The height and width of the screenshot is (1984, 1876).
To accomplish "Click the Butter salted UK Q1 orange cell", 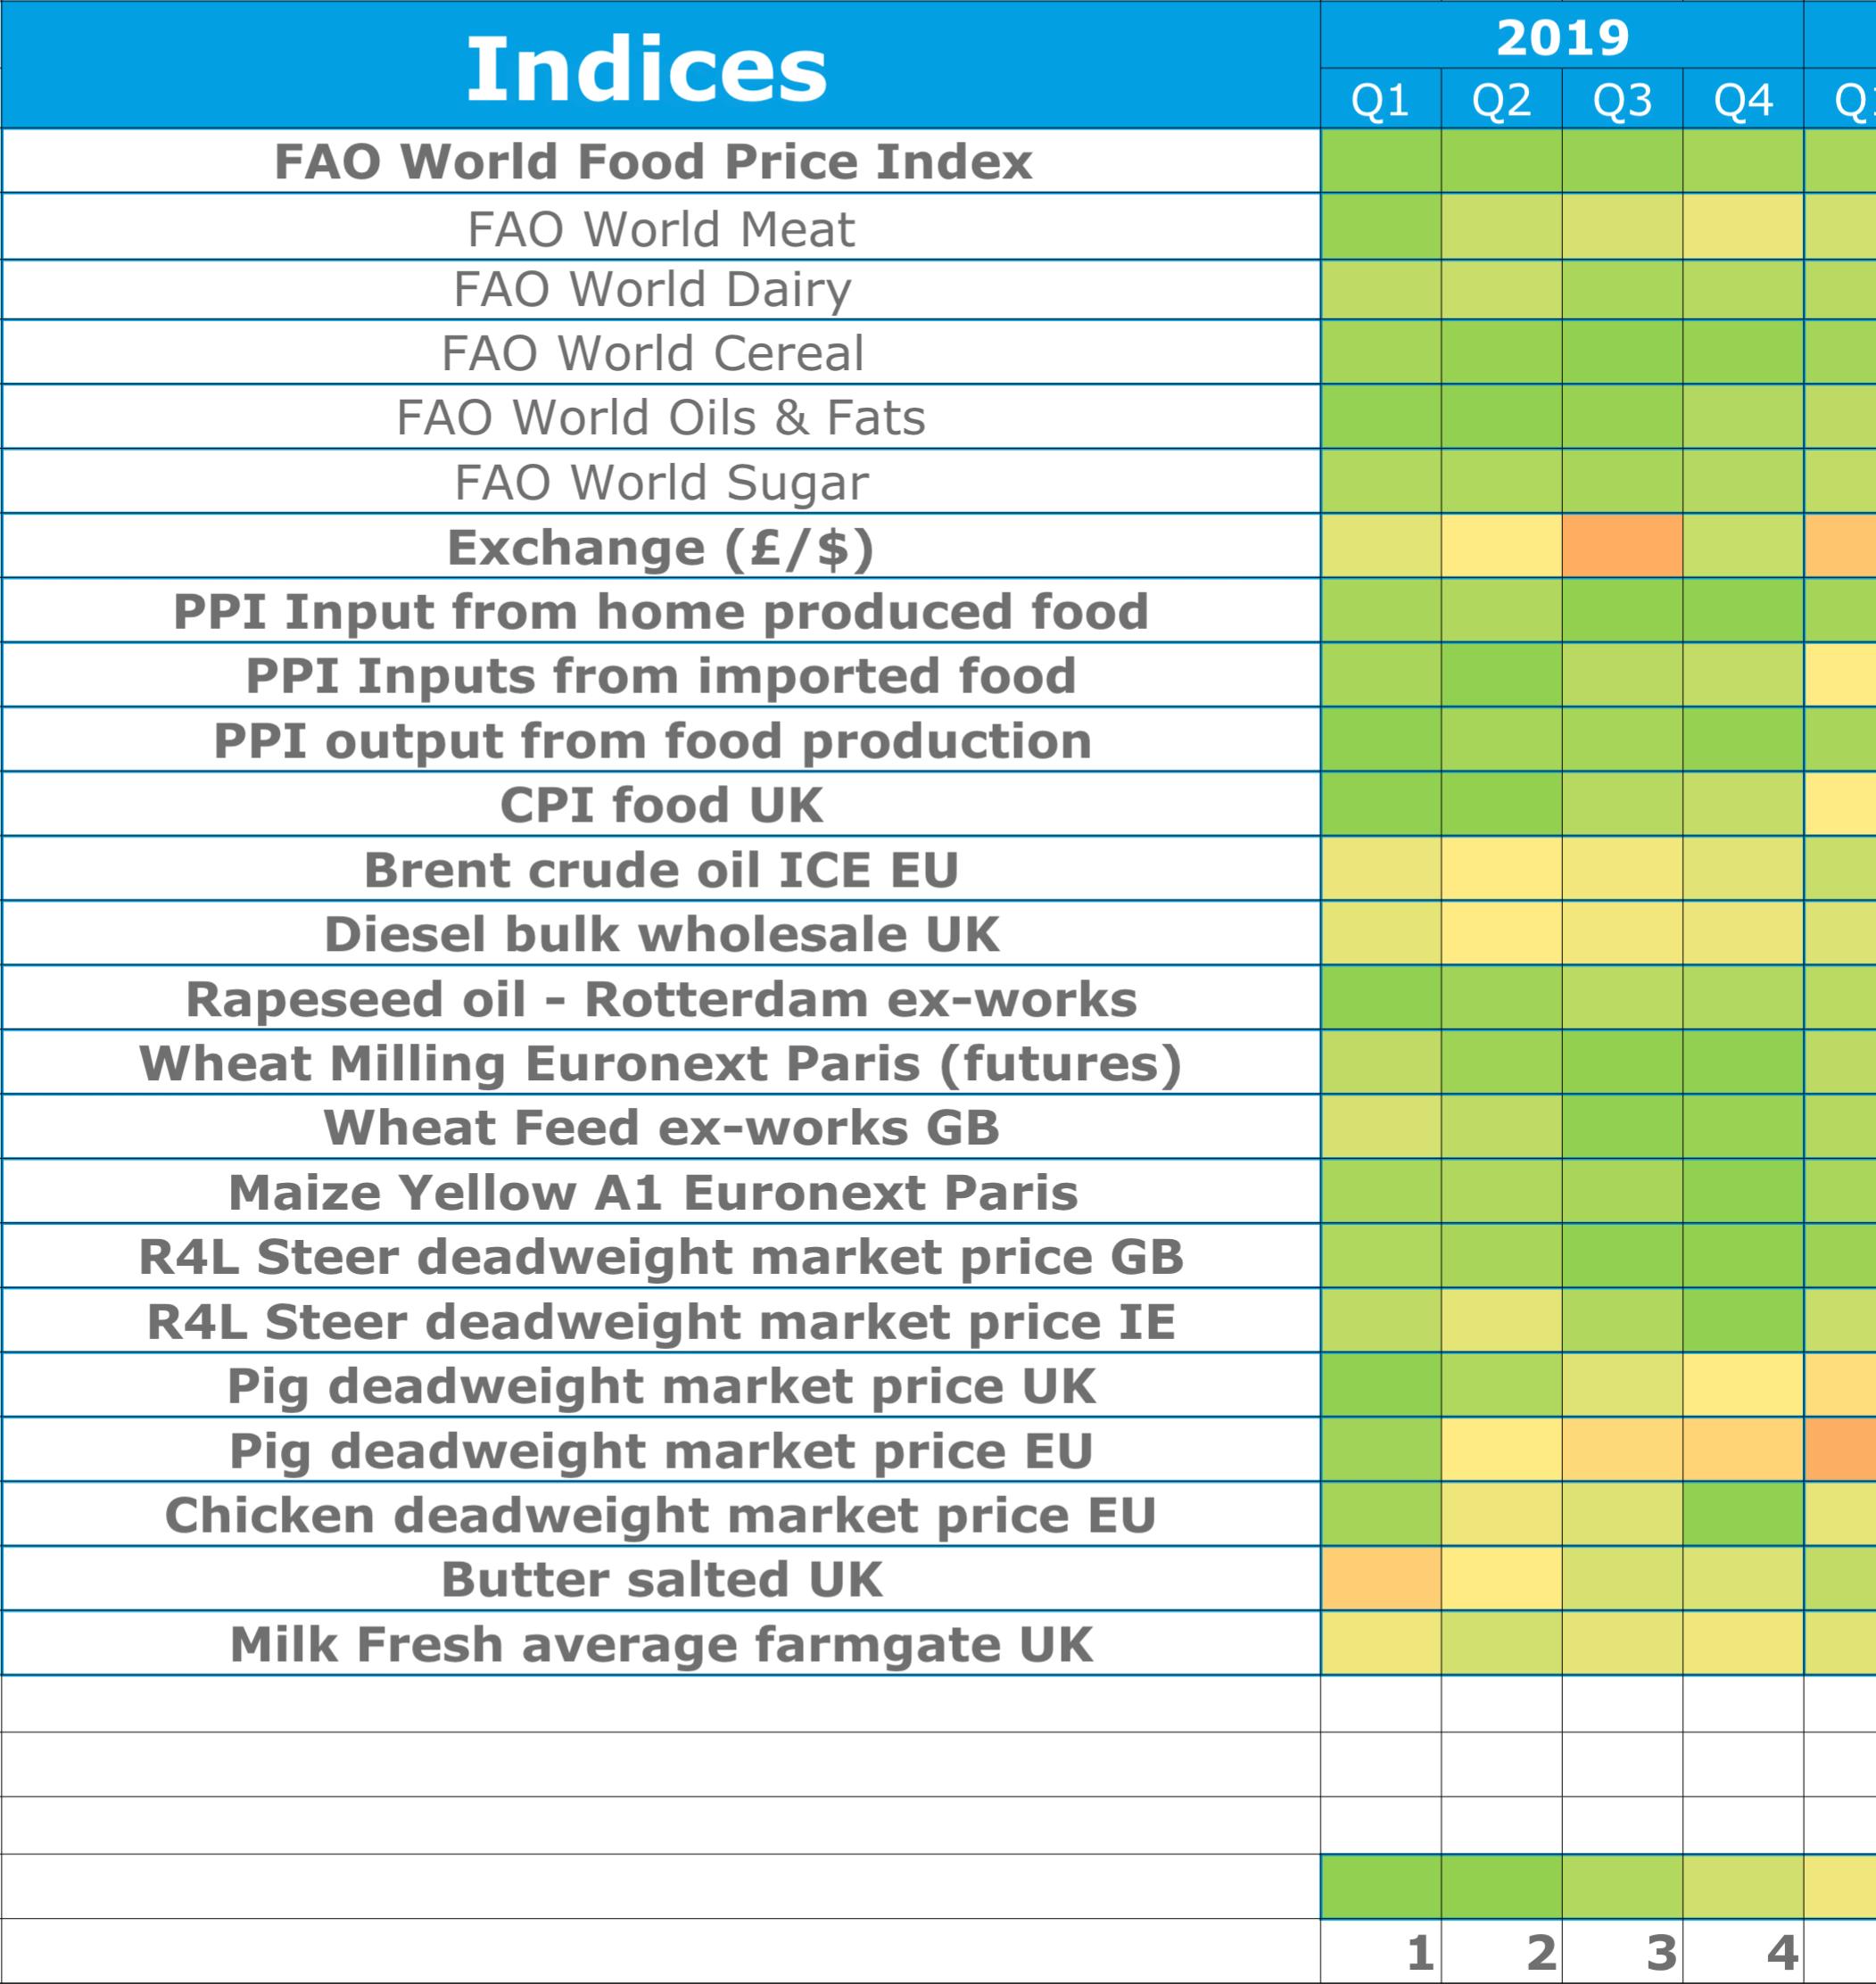I will 1381,1578.
